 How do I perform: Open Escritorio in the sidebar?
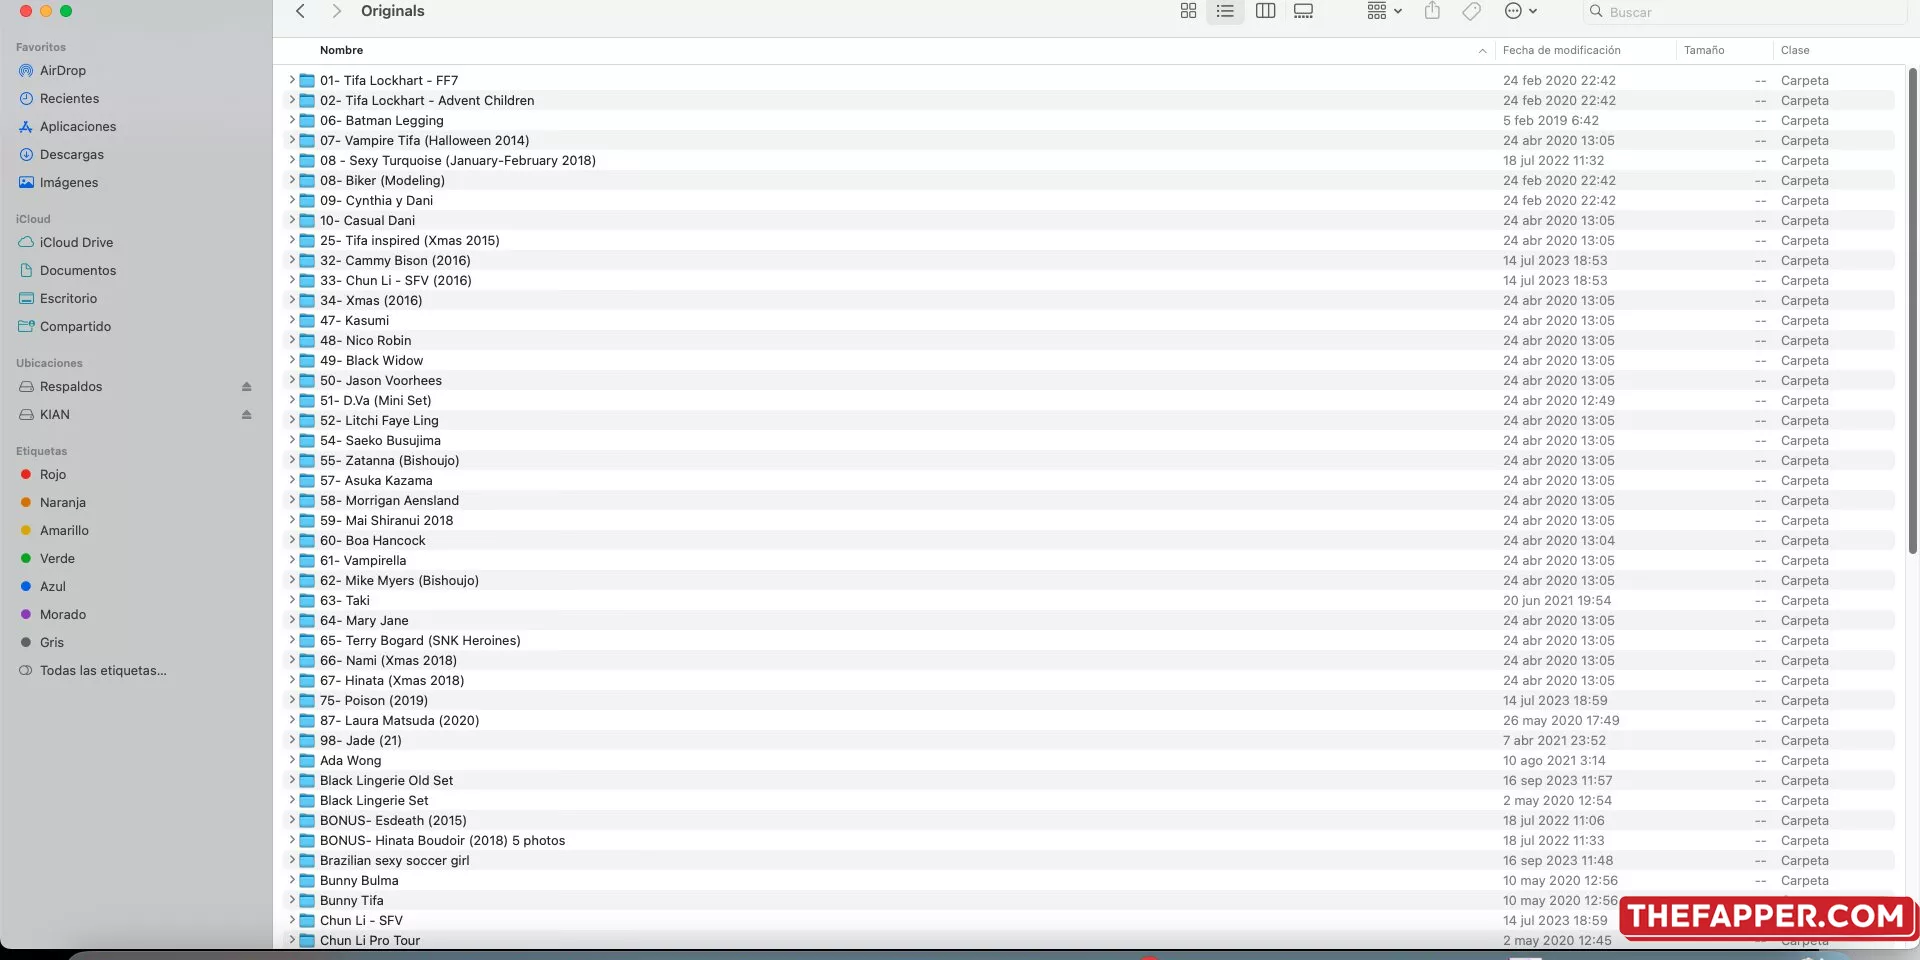click(x=68, y=299)
